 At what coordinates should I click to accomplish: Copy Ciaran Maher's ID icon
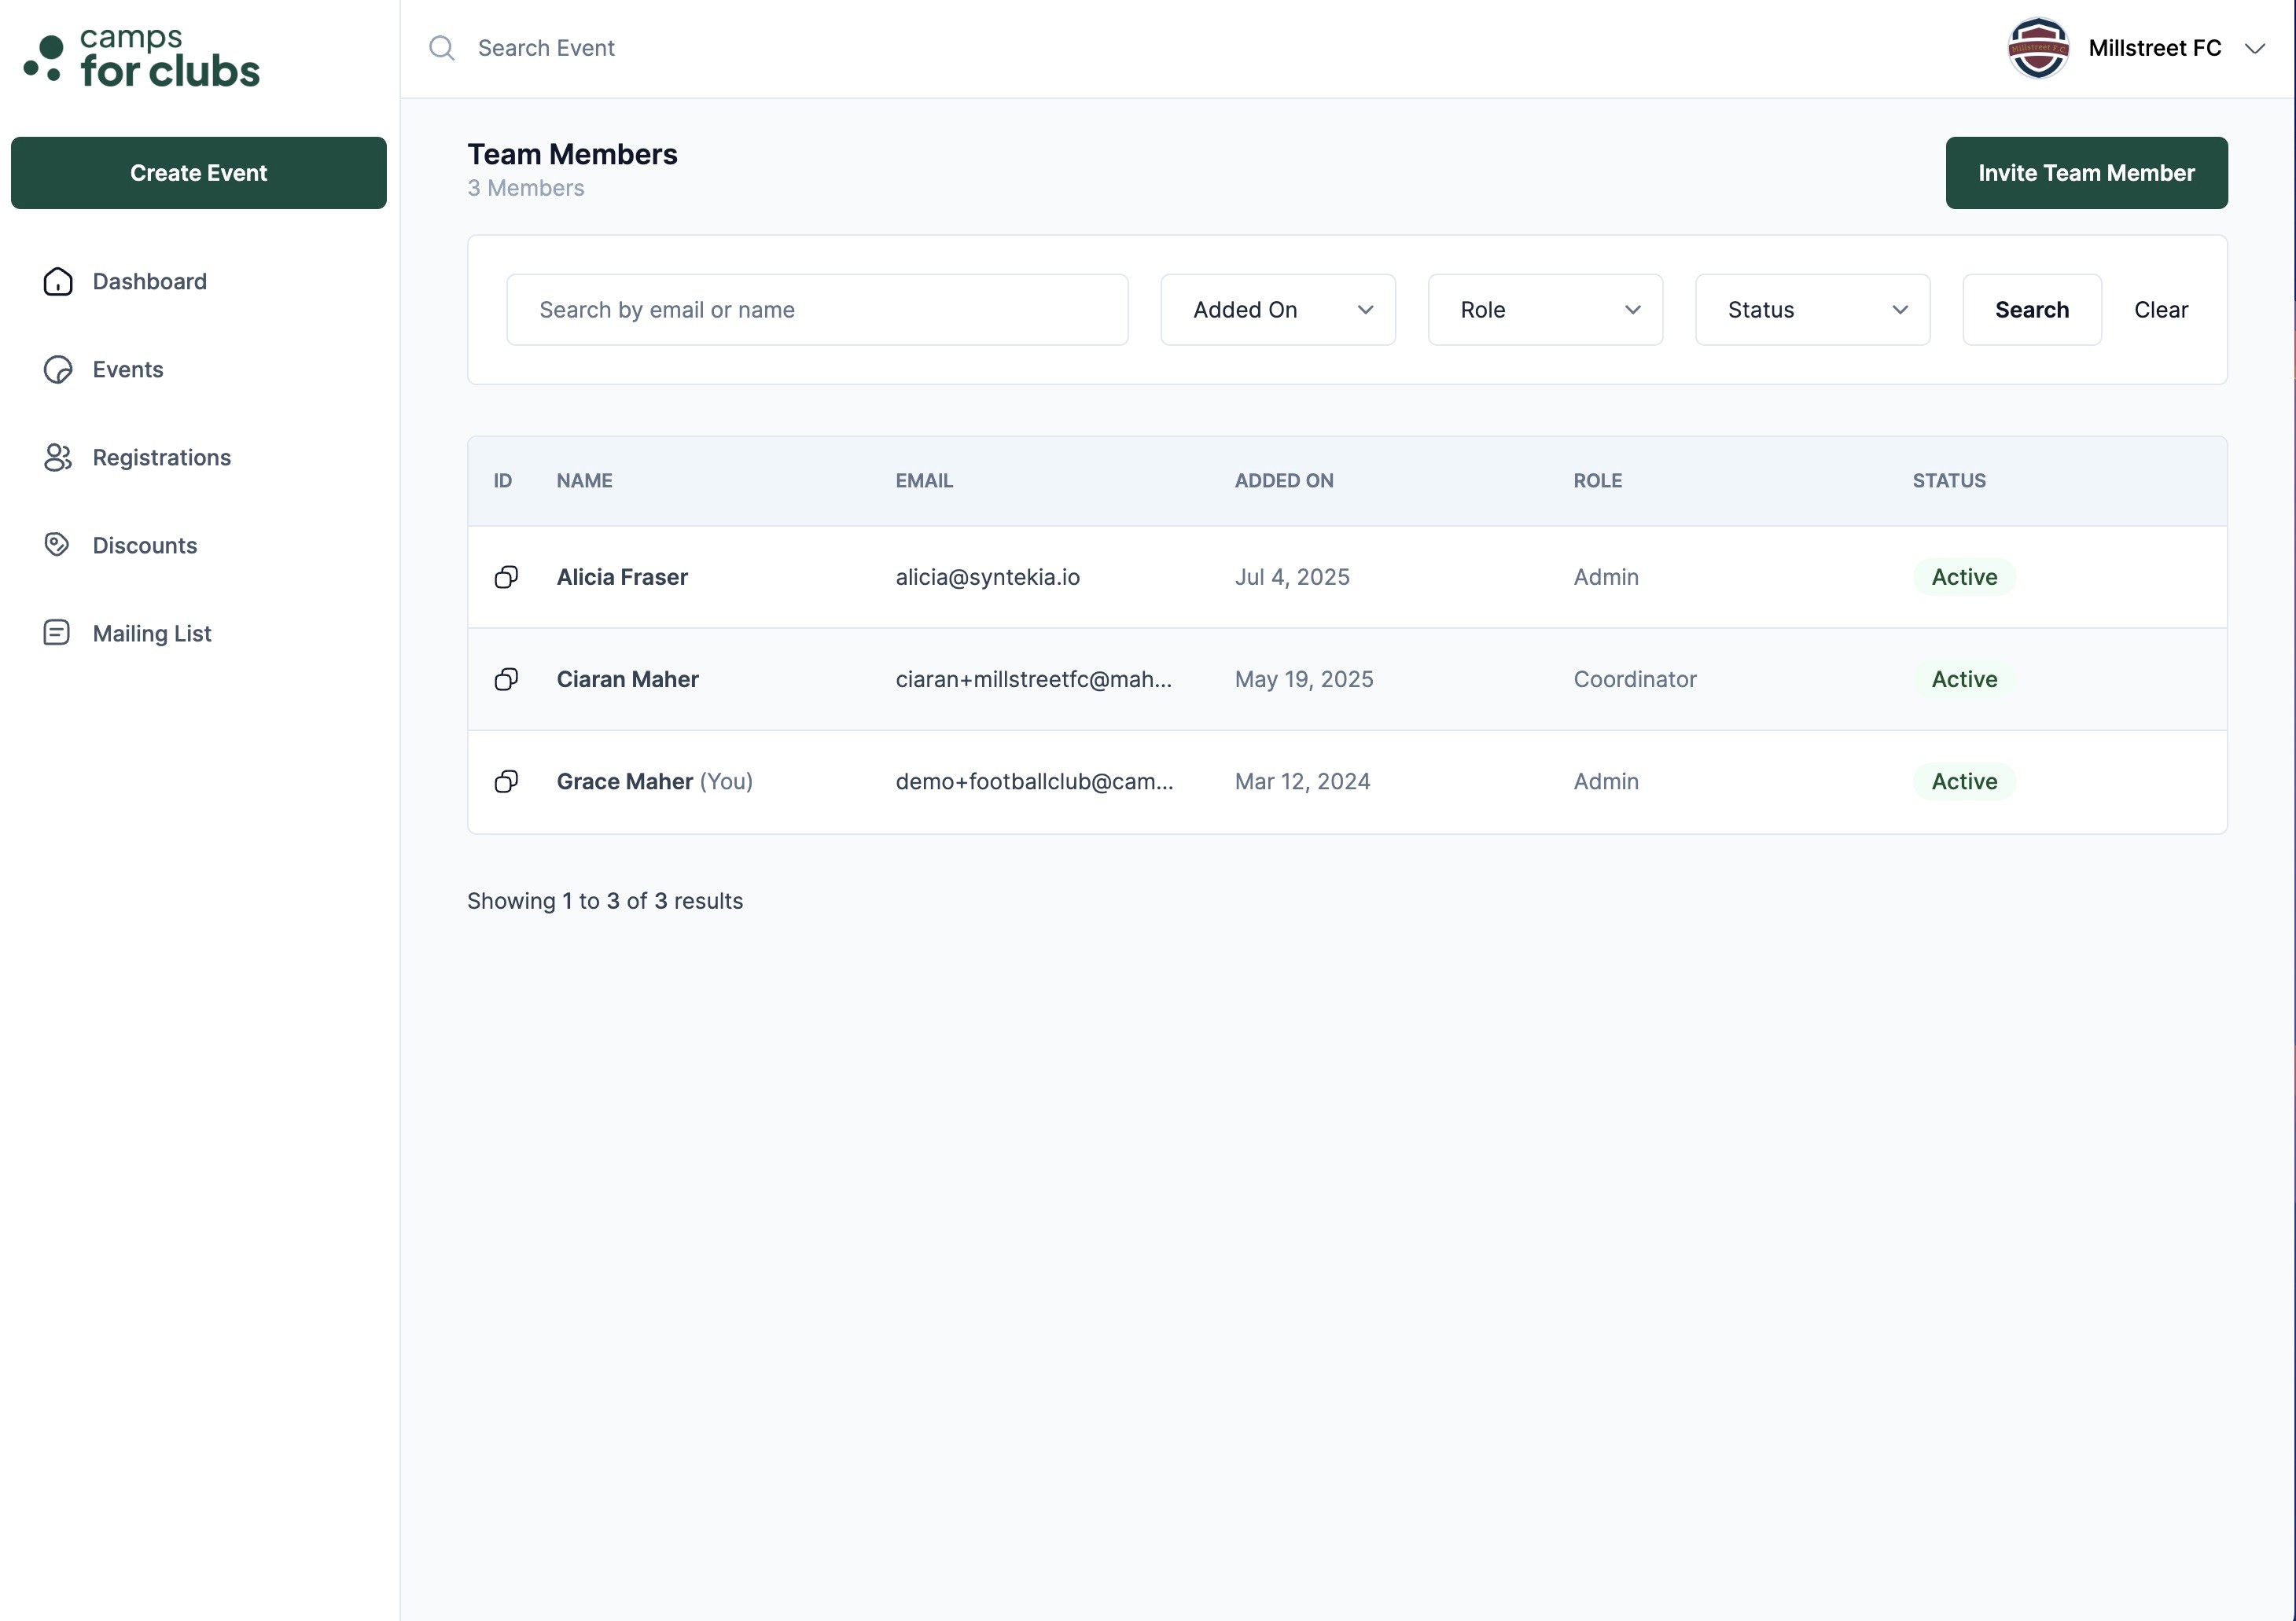click(x=506, y=680)
